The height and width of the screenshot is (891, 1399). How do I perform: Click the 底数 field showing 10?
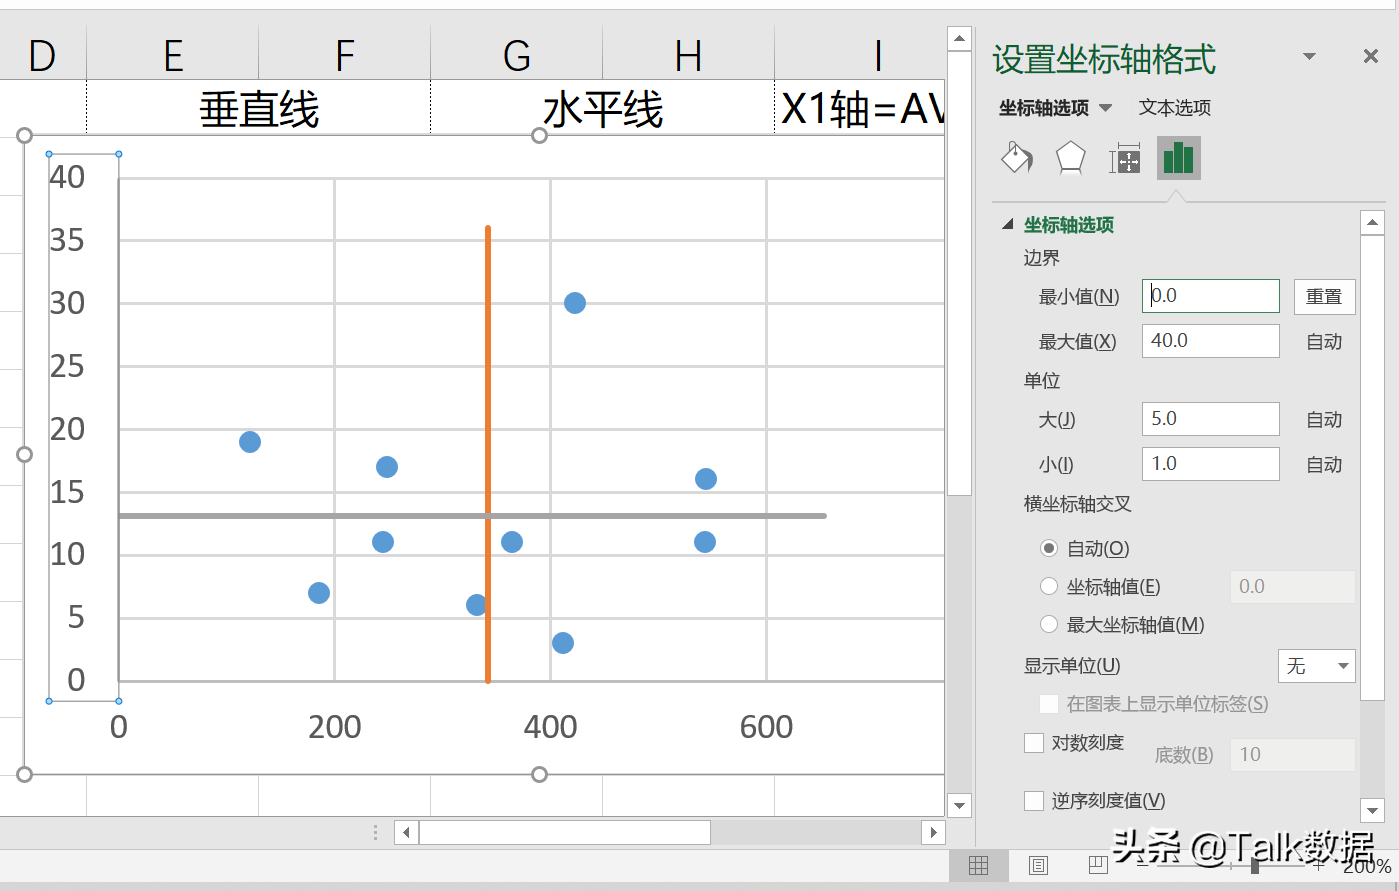(x=1292, y=755)
